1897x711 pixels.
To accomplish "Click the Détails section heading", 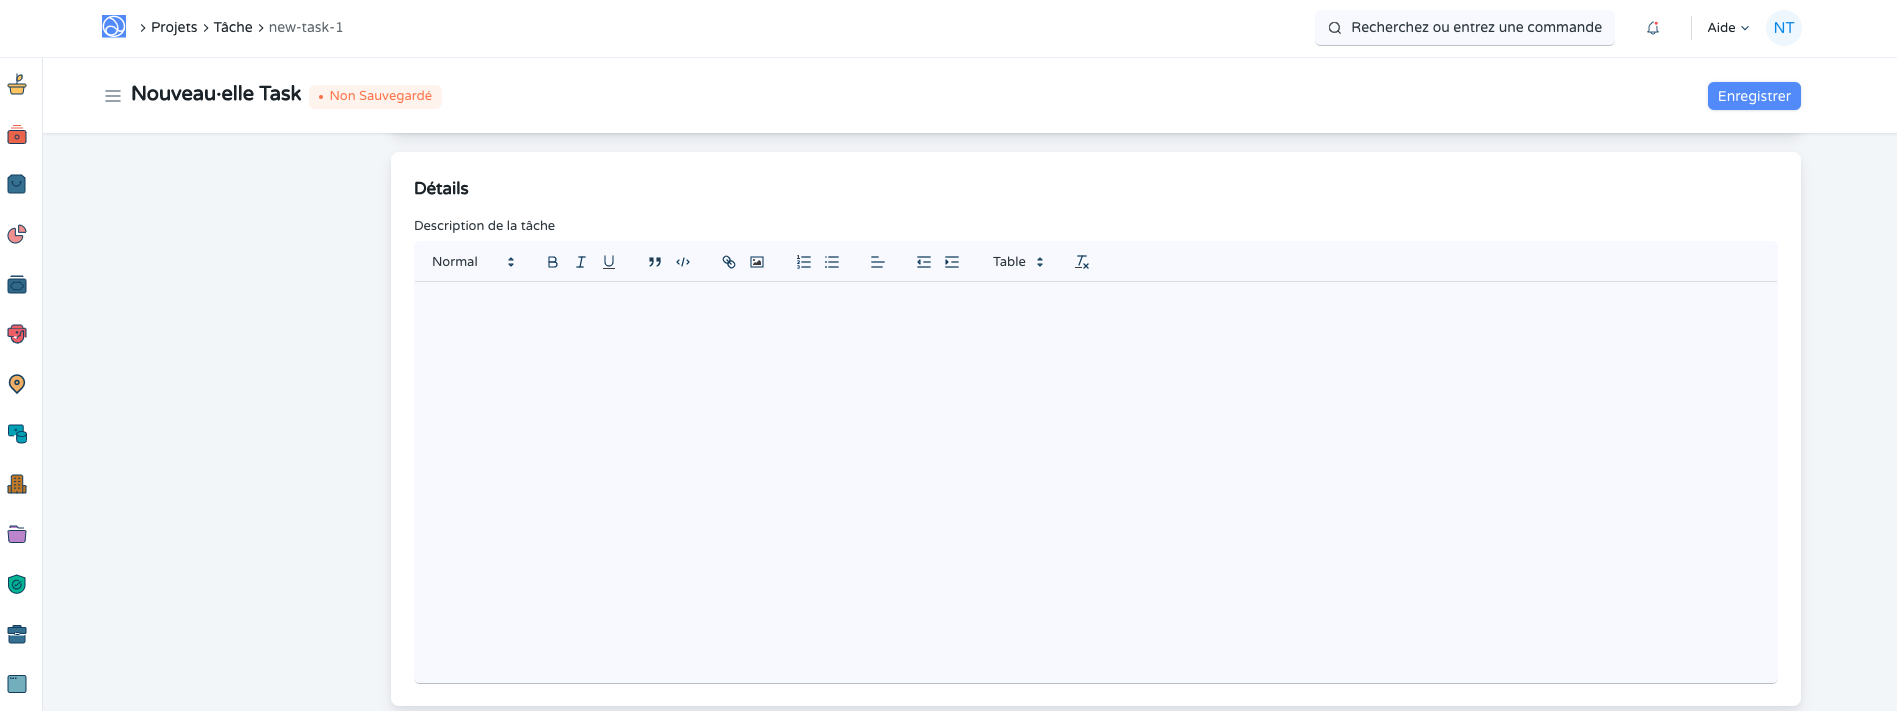I will coord(441,188).
